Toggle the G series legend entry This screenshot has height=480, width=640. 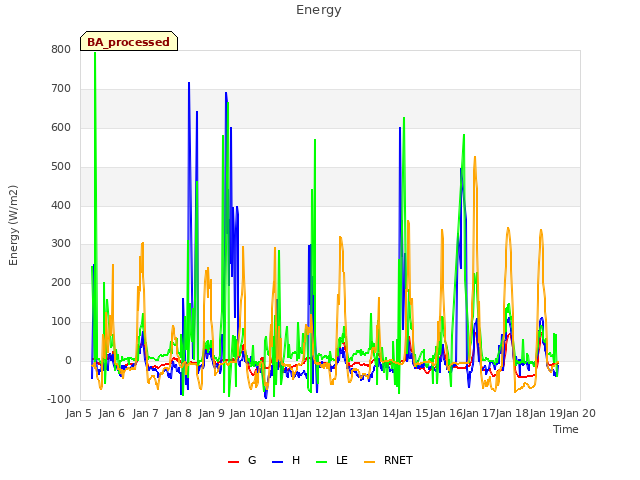tap(242, 460)
